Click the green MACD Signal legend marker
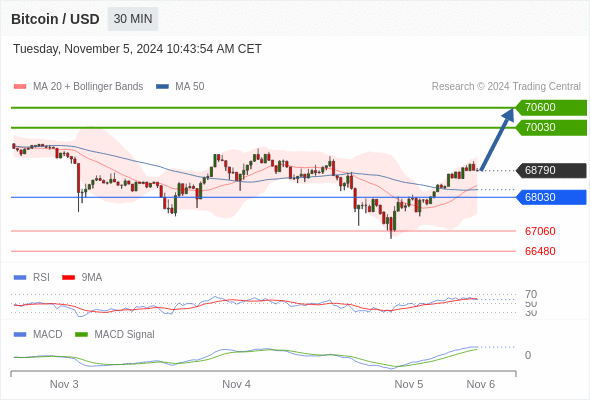This screenshot has width=590, height=400. 81,335
